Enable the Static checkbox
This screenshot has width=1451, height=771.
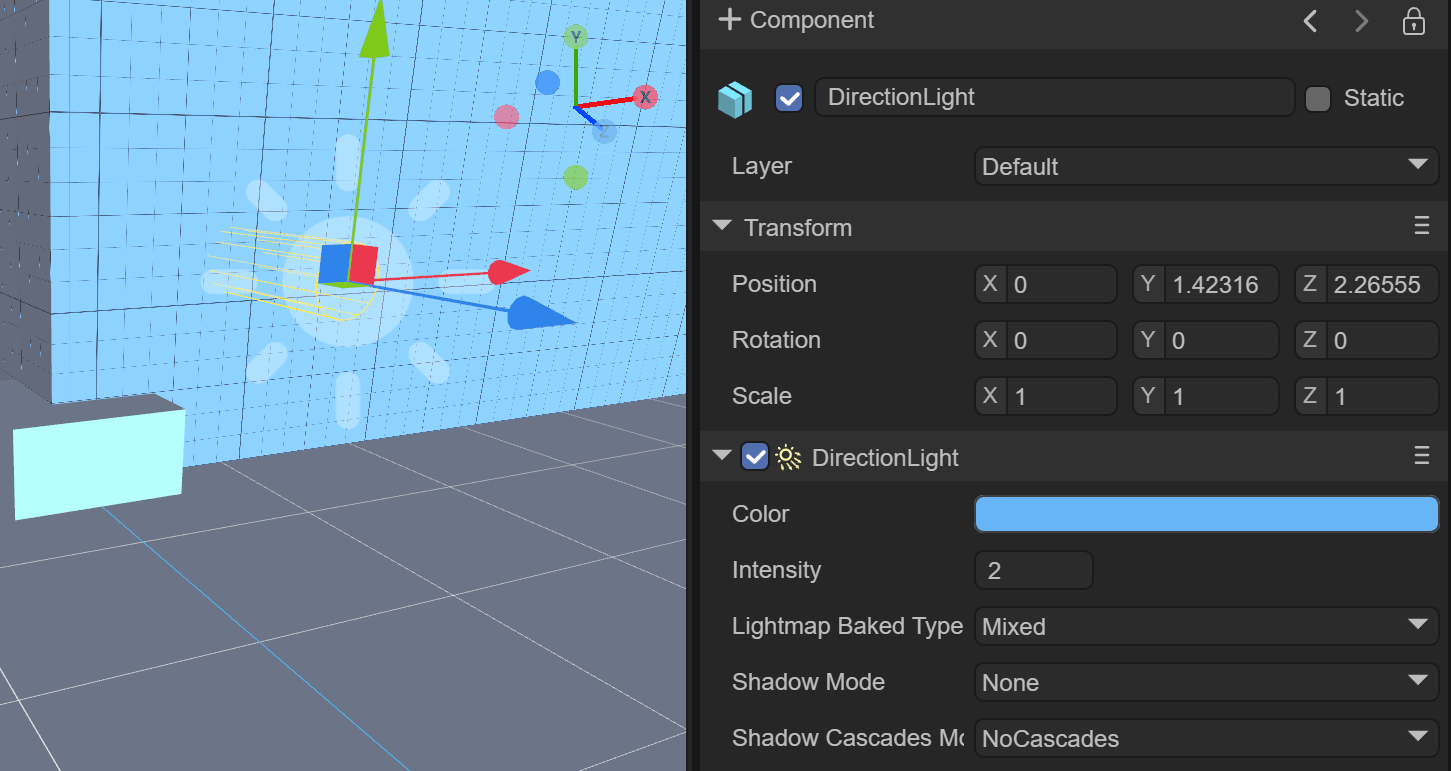click(x=1318, y=99)
